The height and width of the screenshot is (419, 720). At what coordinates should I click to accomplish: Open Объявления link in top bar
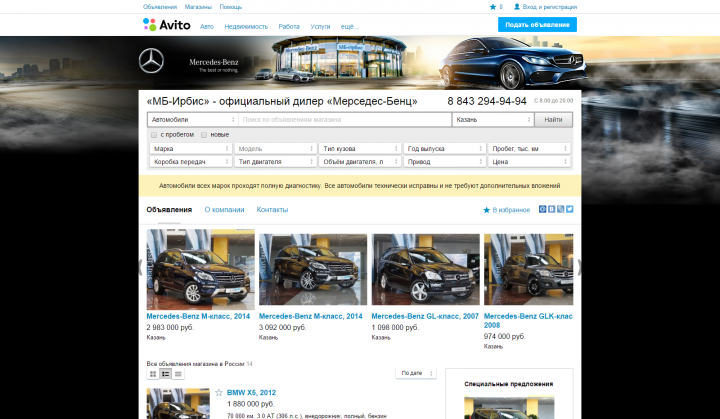(160, 7)
